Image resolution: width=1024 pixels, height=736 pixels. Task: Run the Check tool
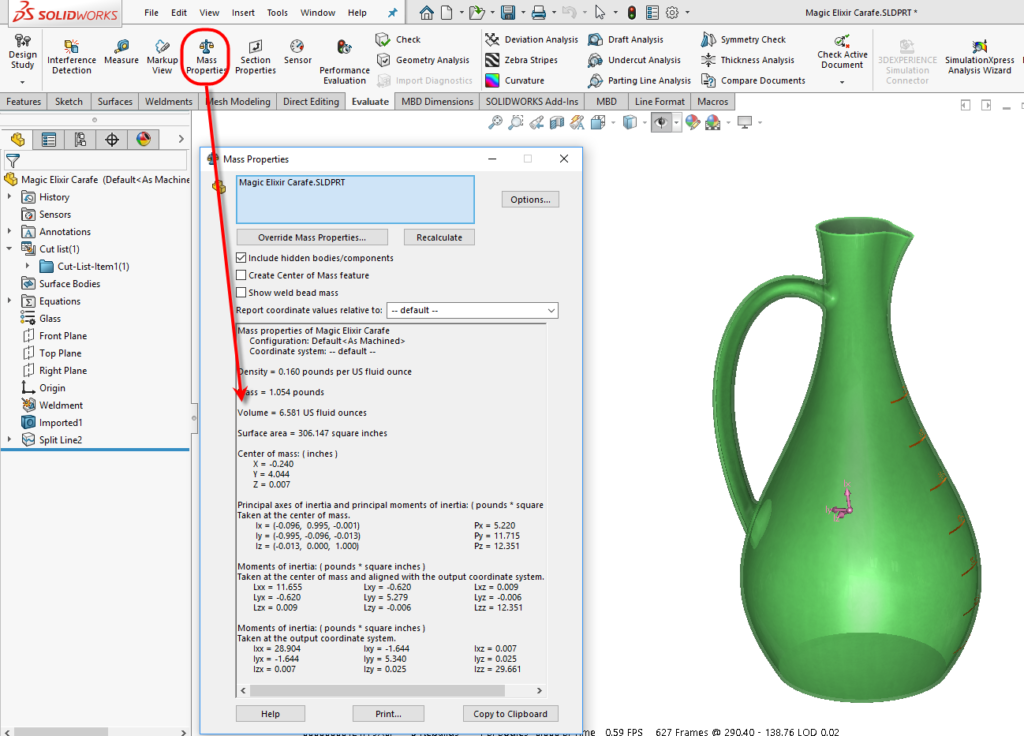tap(398, 39)
